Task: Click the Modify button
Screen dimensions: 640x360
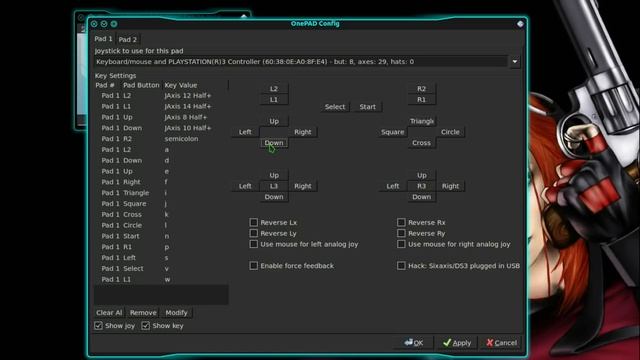Action: tap(176, 313)
